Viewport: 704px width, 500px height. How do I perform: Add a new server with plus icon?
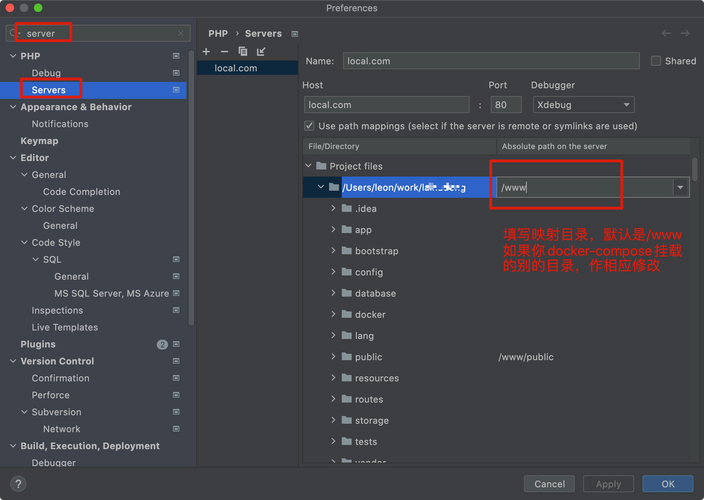[x=206, y=52]
